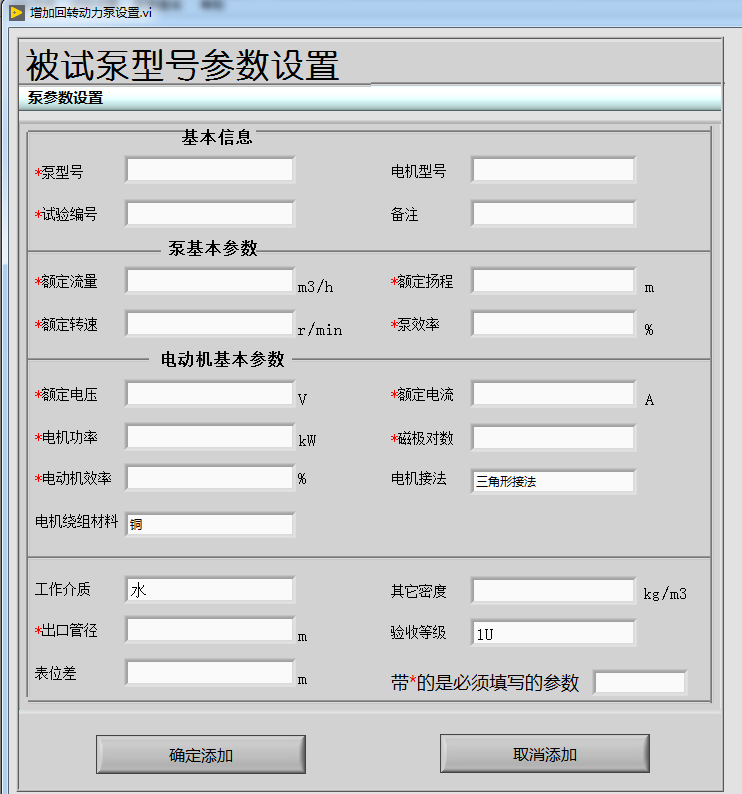This screenshot has height=794, width=742.
Task: Click the 基本信息 section heading
Action: [x=217, y=138]
